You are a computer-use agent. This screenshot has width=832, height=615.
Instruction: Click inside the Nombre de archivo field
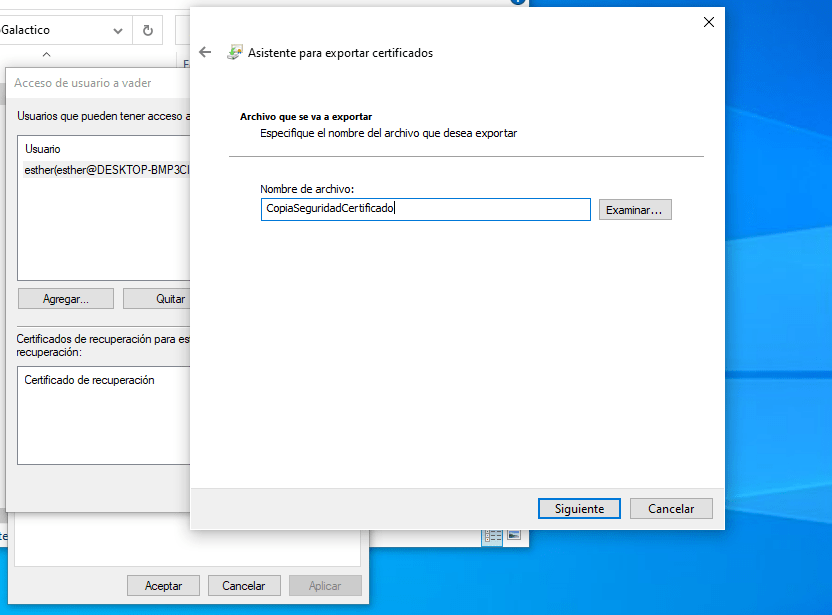click(425, 209)
